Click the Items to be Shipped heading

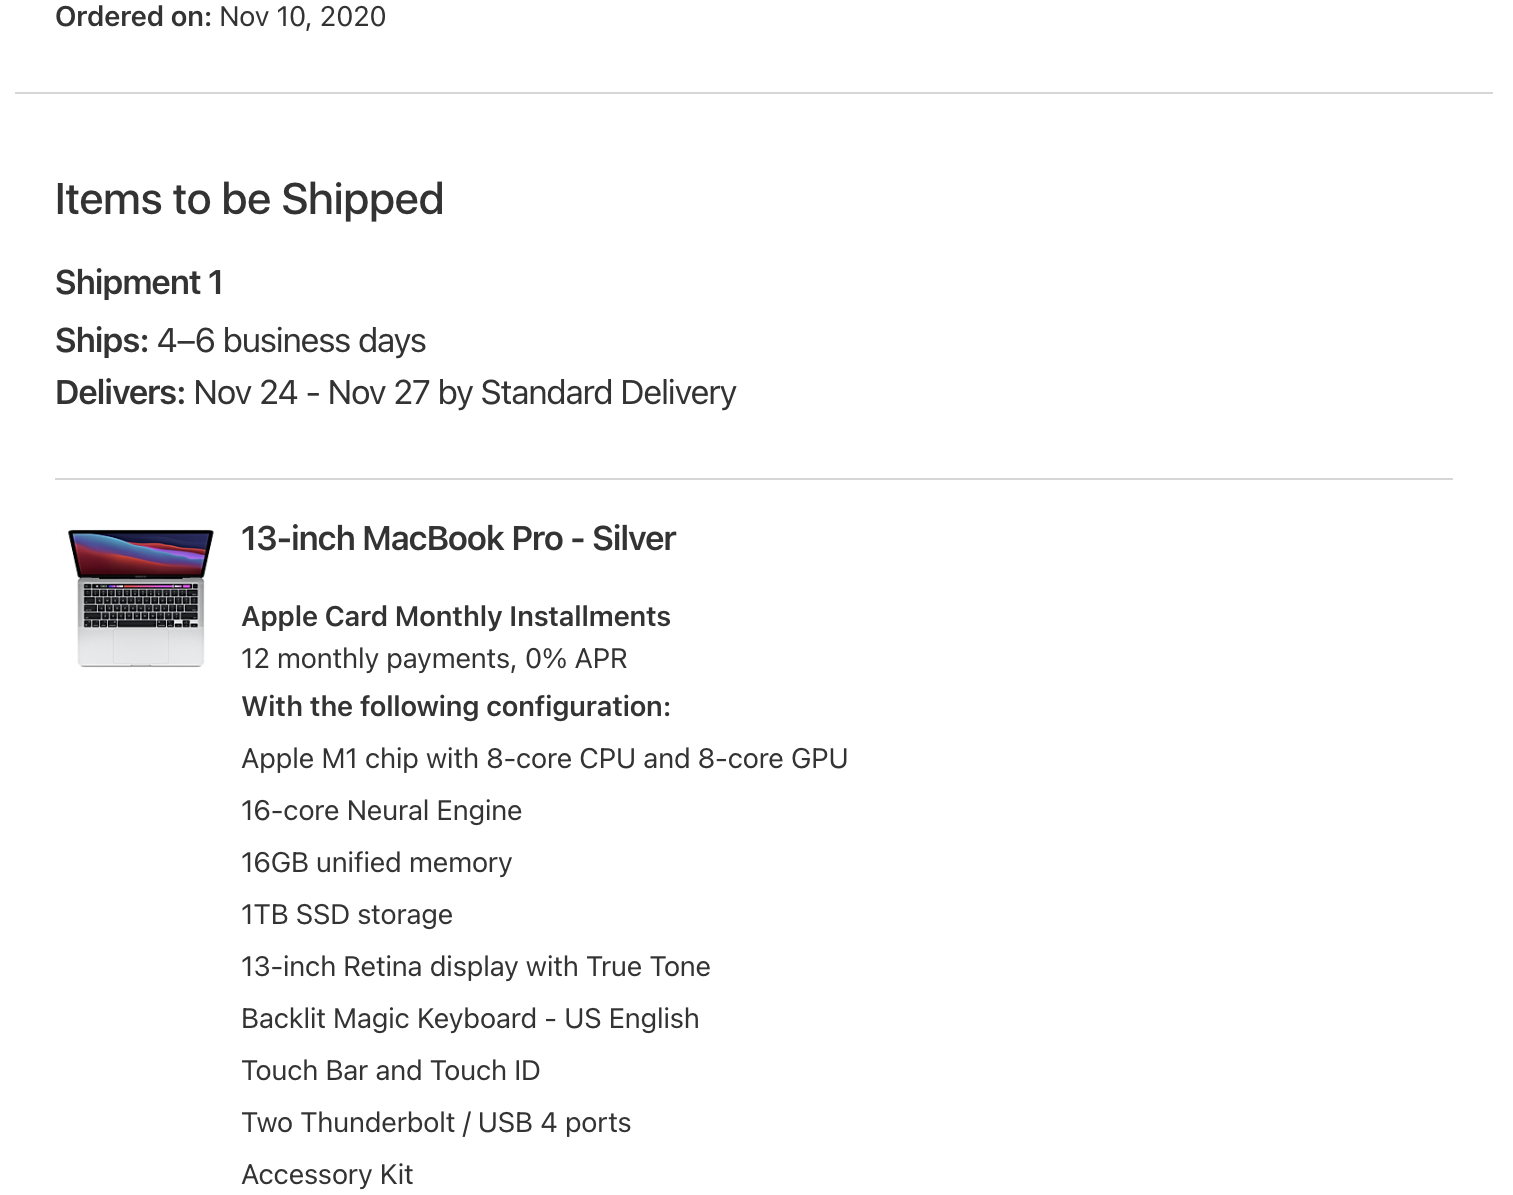click(x=249, y=199)
